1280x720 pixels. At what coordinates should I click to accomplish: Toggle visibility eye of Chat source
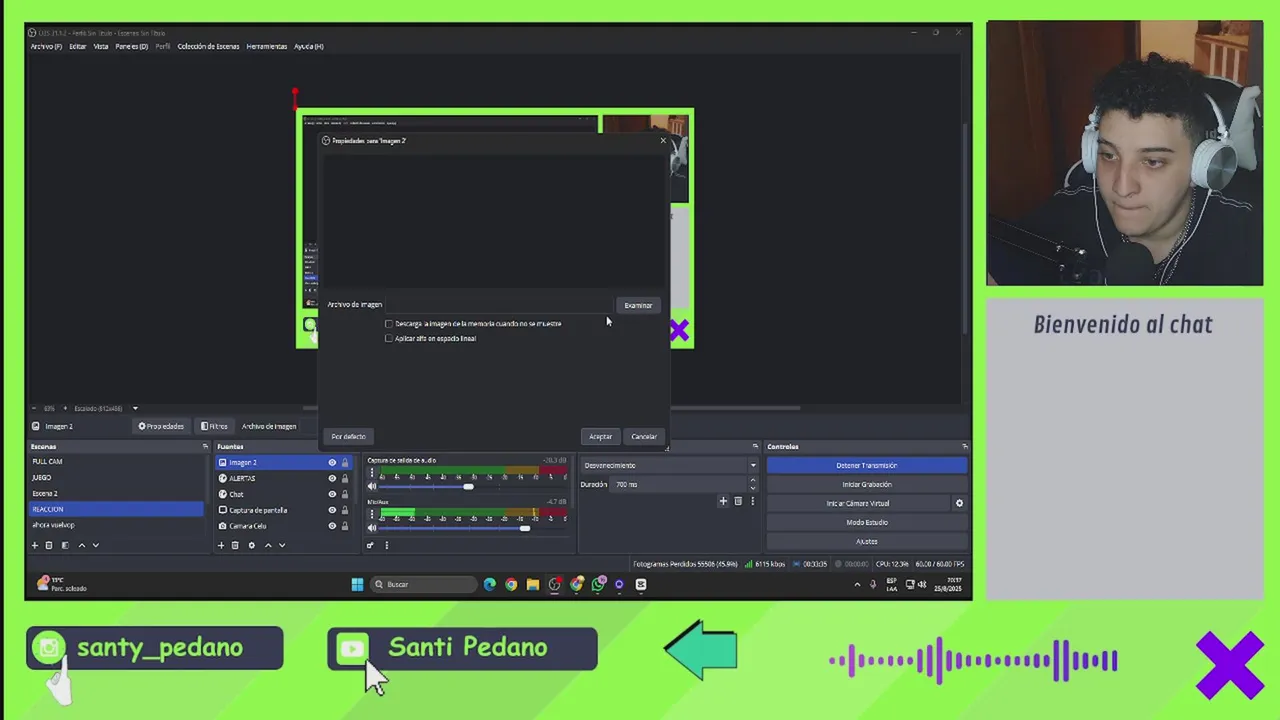click(x=332, y=494)
